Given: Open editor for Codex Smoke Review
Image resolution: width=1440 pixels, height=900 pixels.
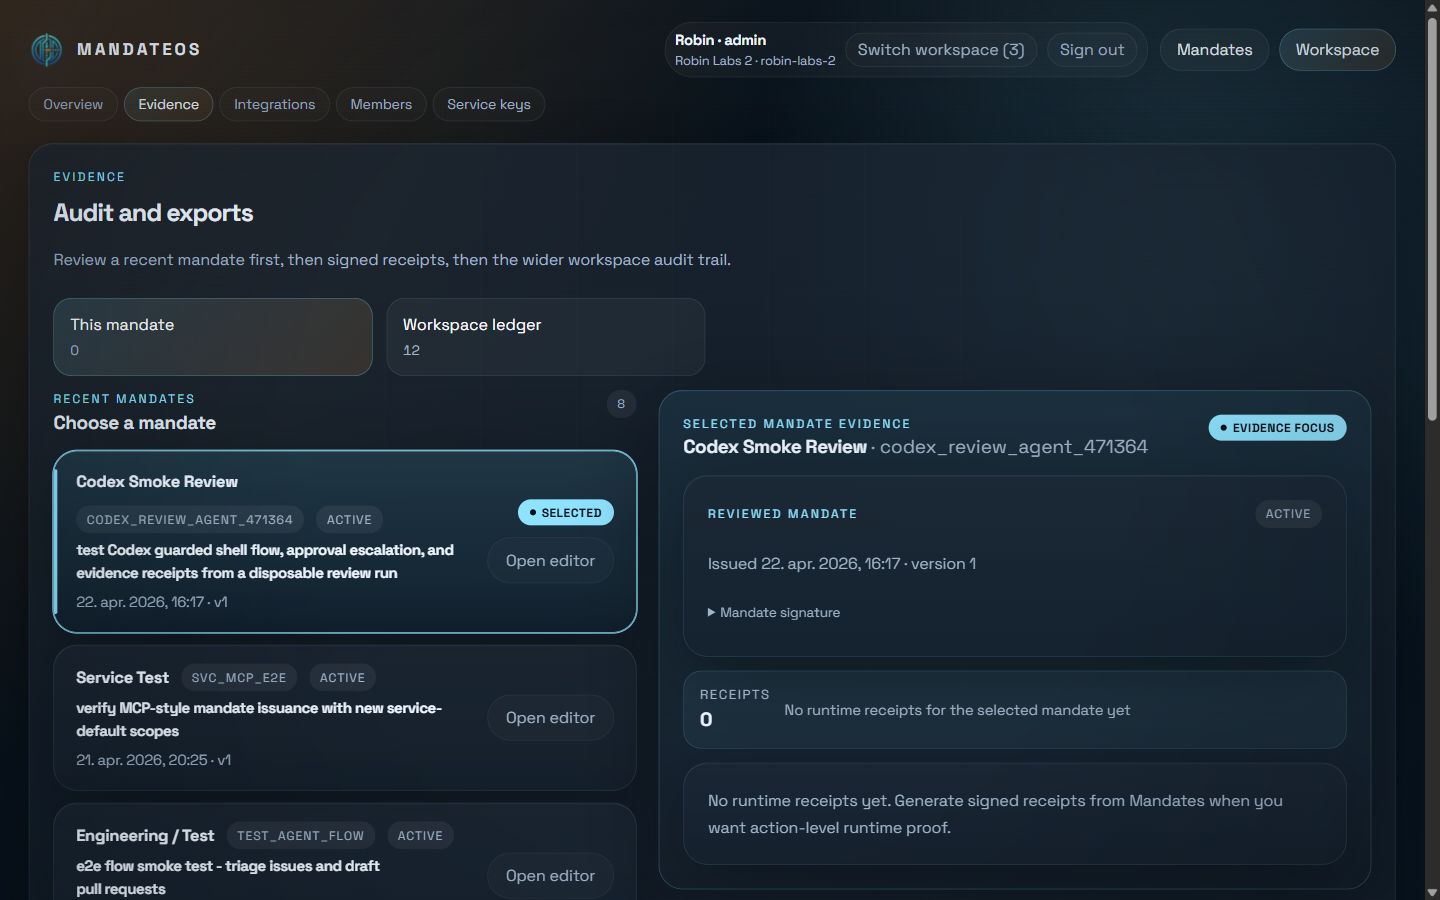Looking at the screenshot, I should 550,561.
